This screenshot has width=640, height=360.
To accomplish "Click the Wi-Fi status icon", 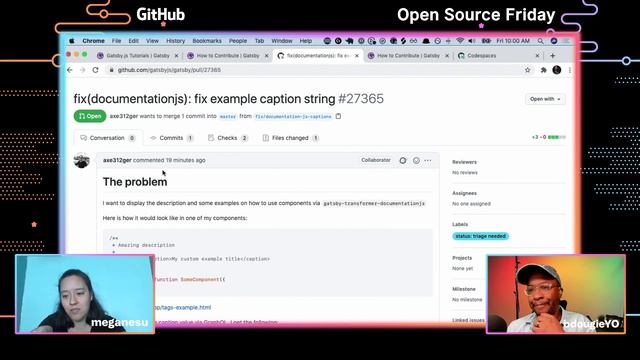I will [x=460, y=41].
